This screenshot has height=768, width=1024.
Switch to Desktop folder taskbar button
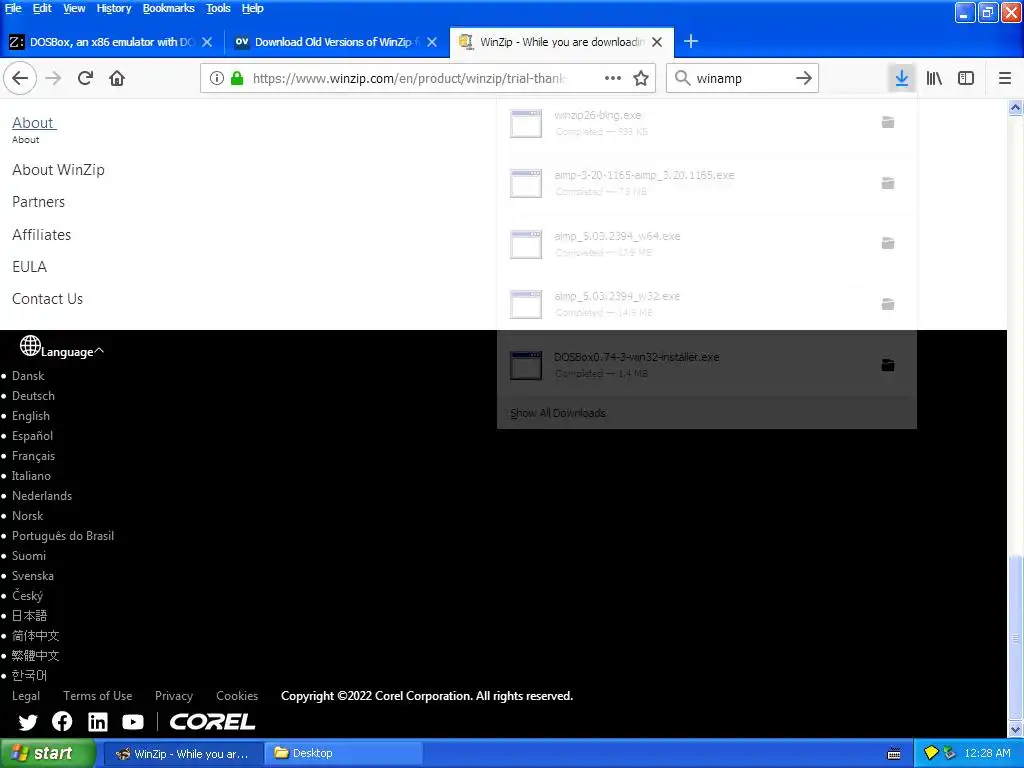343,753
